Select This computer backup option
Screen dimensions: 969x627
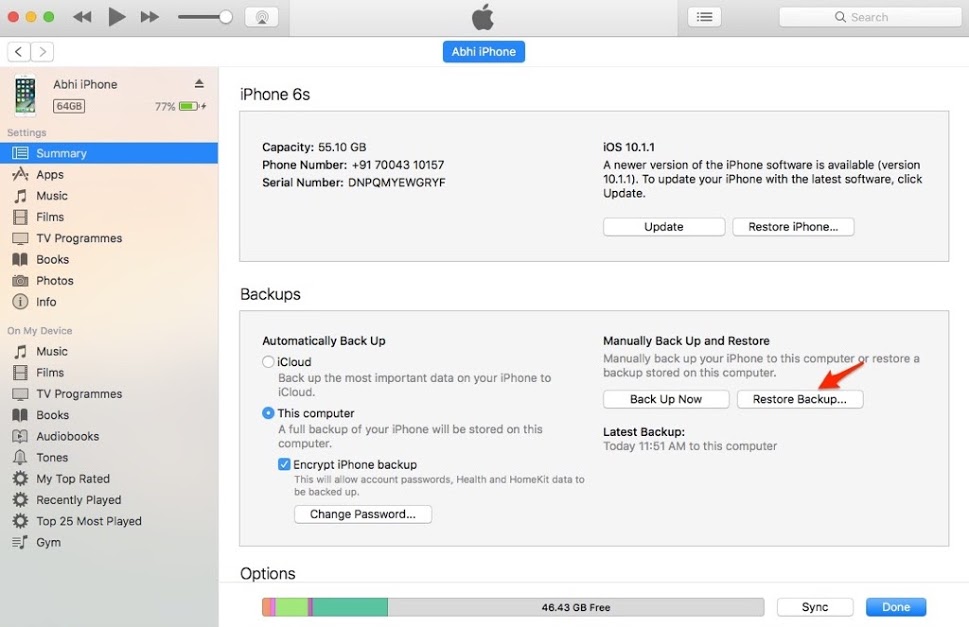point(268,413)
